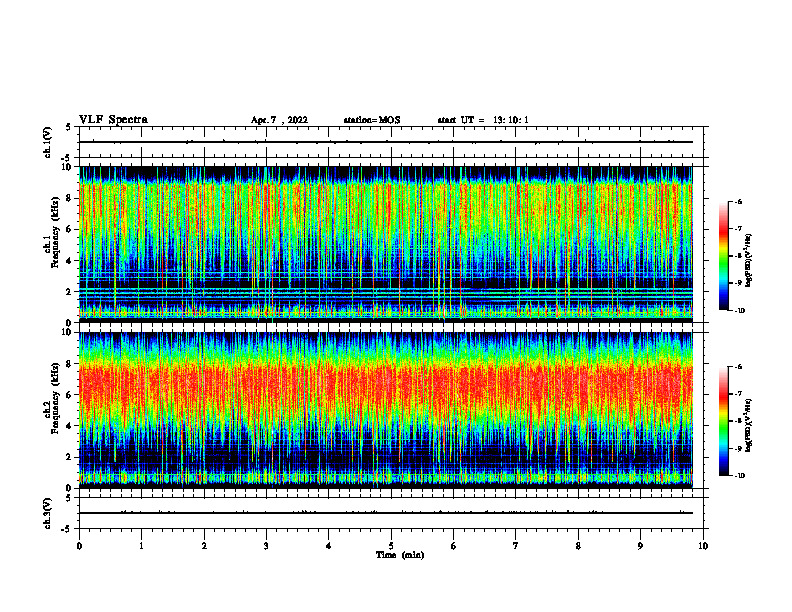Image resolution: width=792 pixels, height=612 pixels.
Task: Click time axis tick label "2"
Action: pyautogui.click(x=204, y=546)
